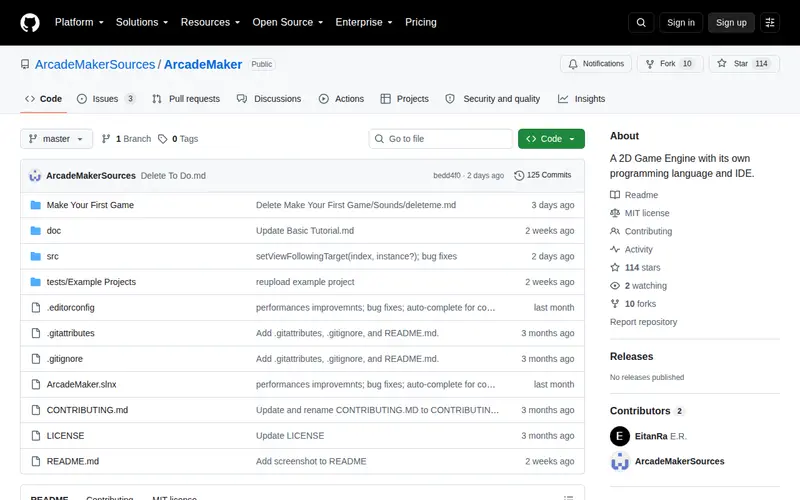800x500 pixels.
Task: Open the .gitignore file
Action: point(65,359)
